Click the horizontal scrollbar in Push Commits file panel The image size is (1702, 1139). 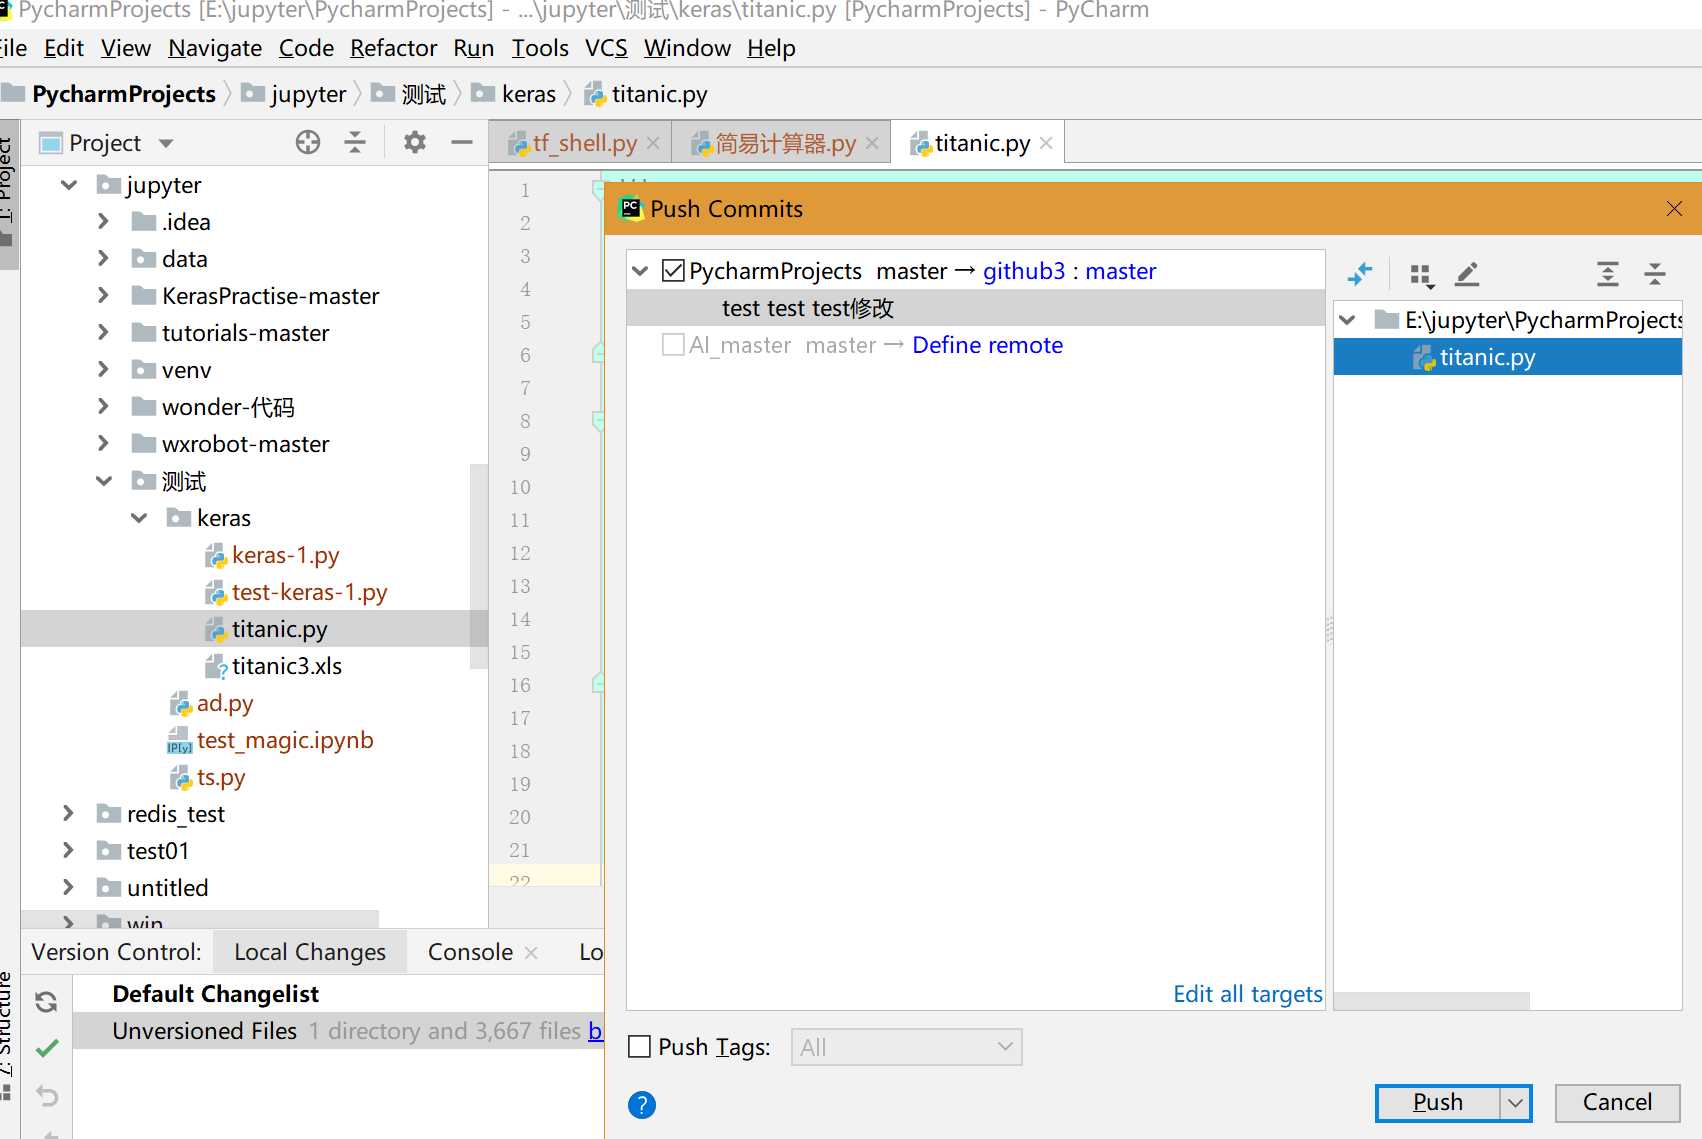click(x=1431, y=1001)
